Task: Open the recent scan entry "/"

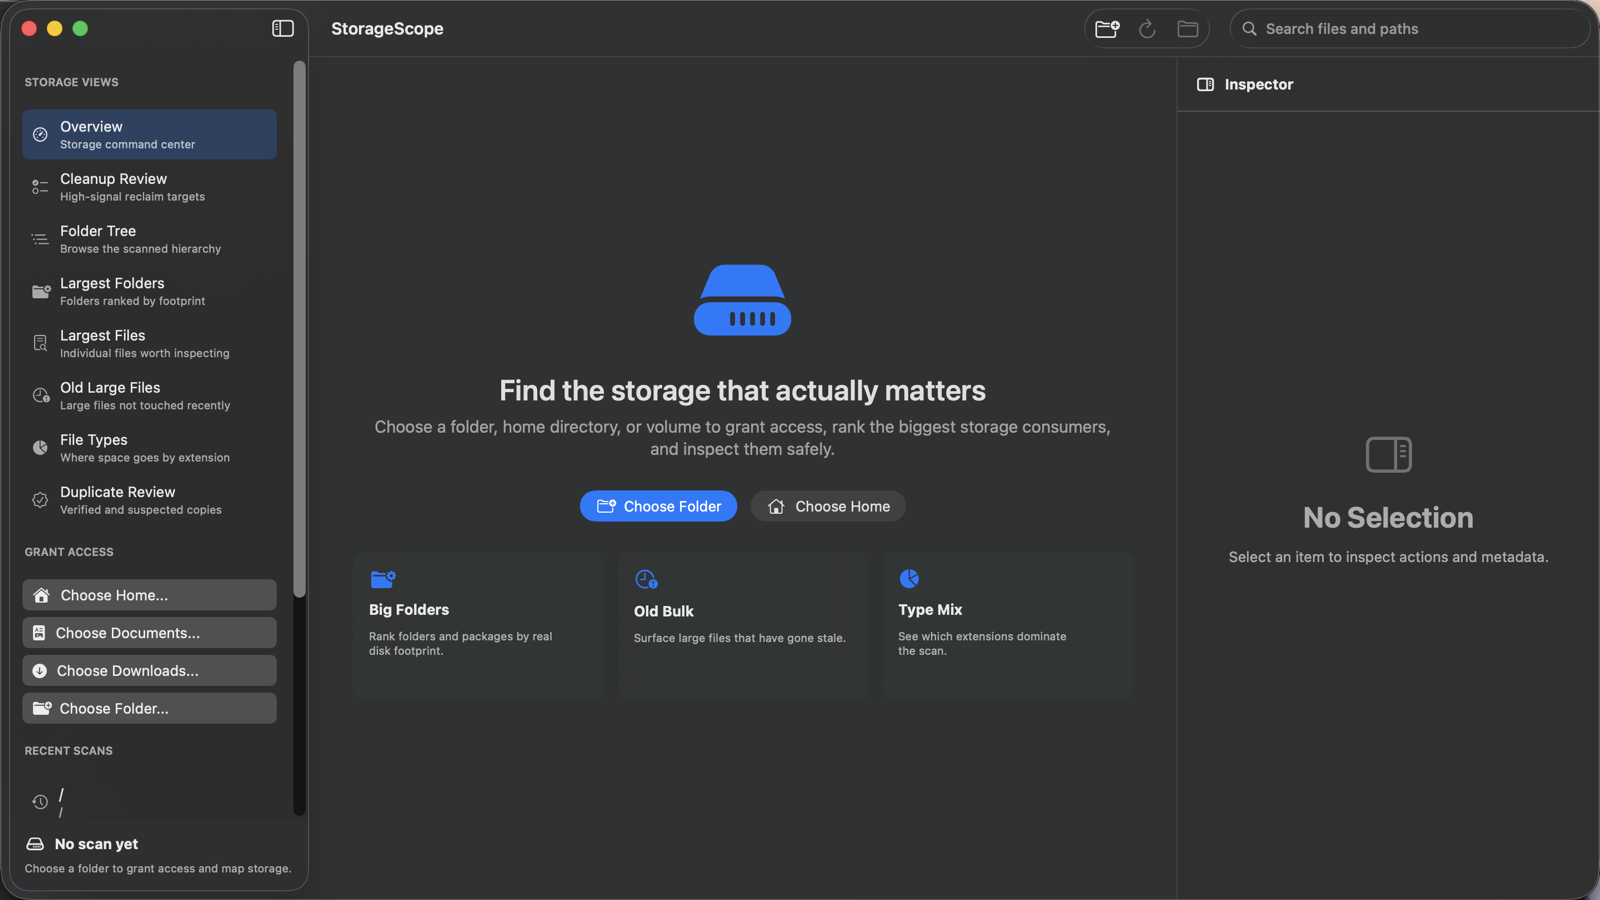Action: click(150, 802)
